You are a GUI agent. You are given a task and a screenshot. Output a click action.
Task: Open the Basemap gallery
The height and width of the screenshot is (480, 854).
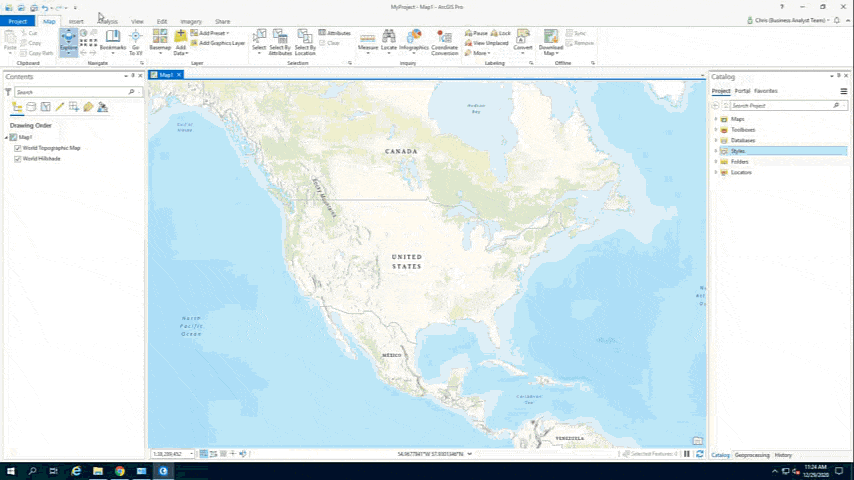(160, 42)
